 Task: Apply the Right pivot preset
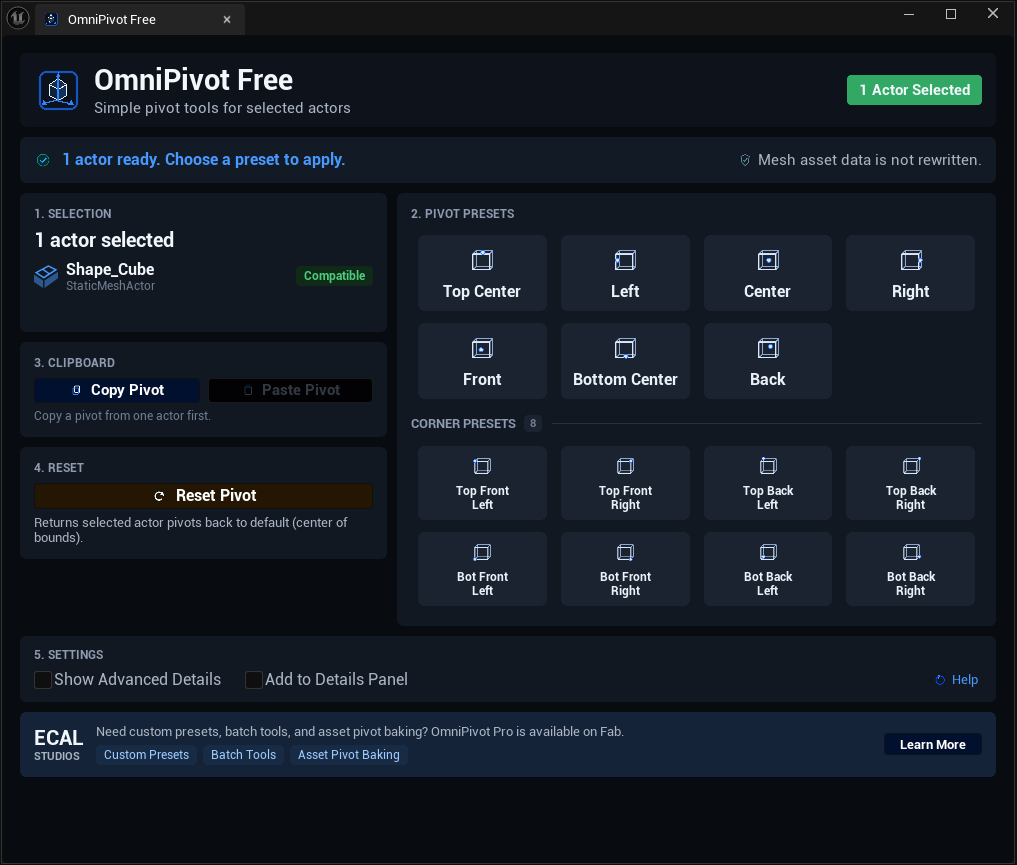pyautogui.click(x=910, y=273)
